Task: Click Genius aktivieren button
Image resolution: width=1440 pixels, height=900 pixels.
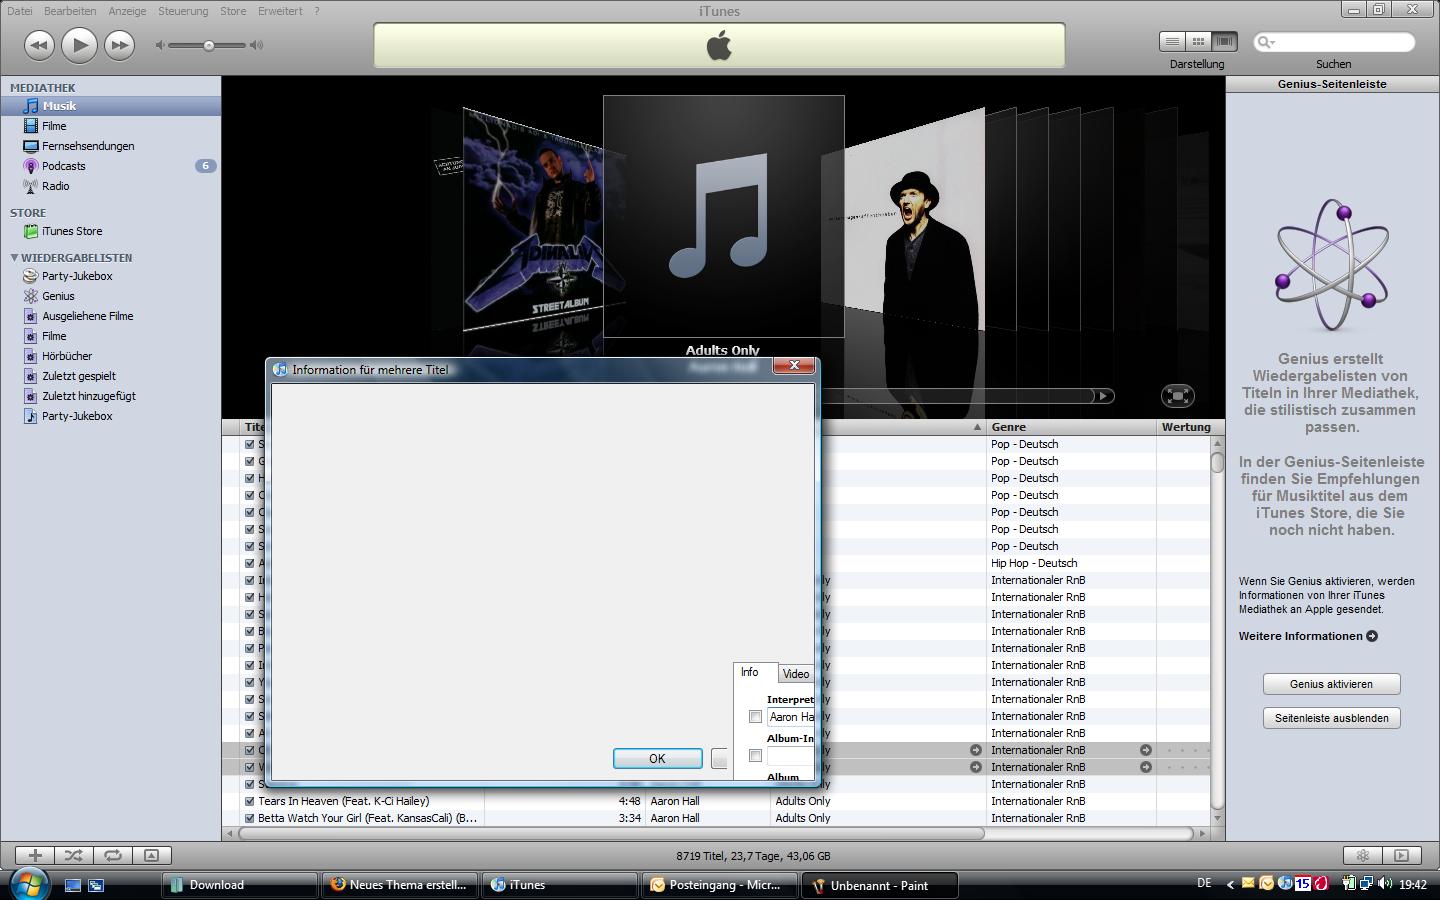Action: (1331, 684)
